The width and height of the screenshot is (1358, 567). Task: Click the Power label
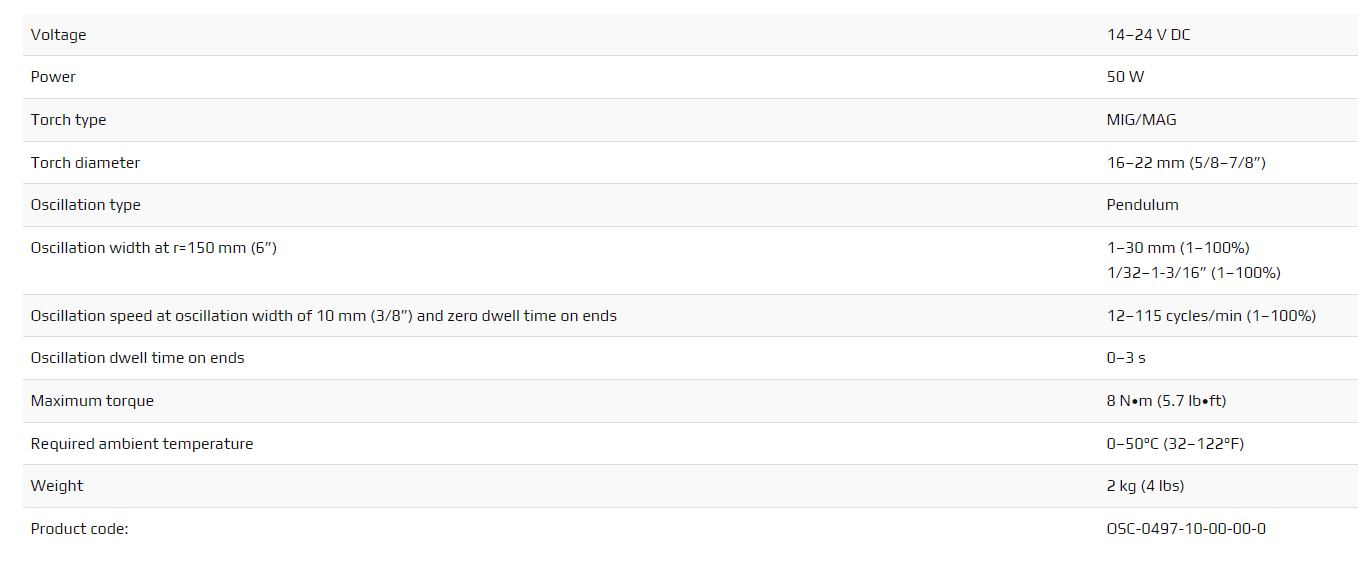click(53, 77)
